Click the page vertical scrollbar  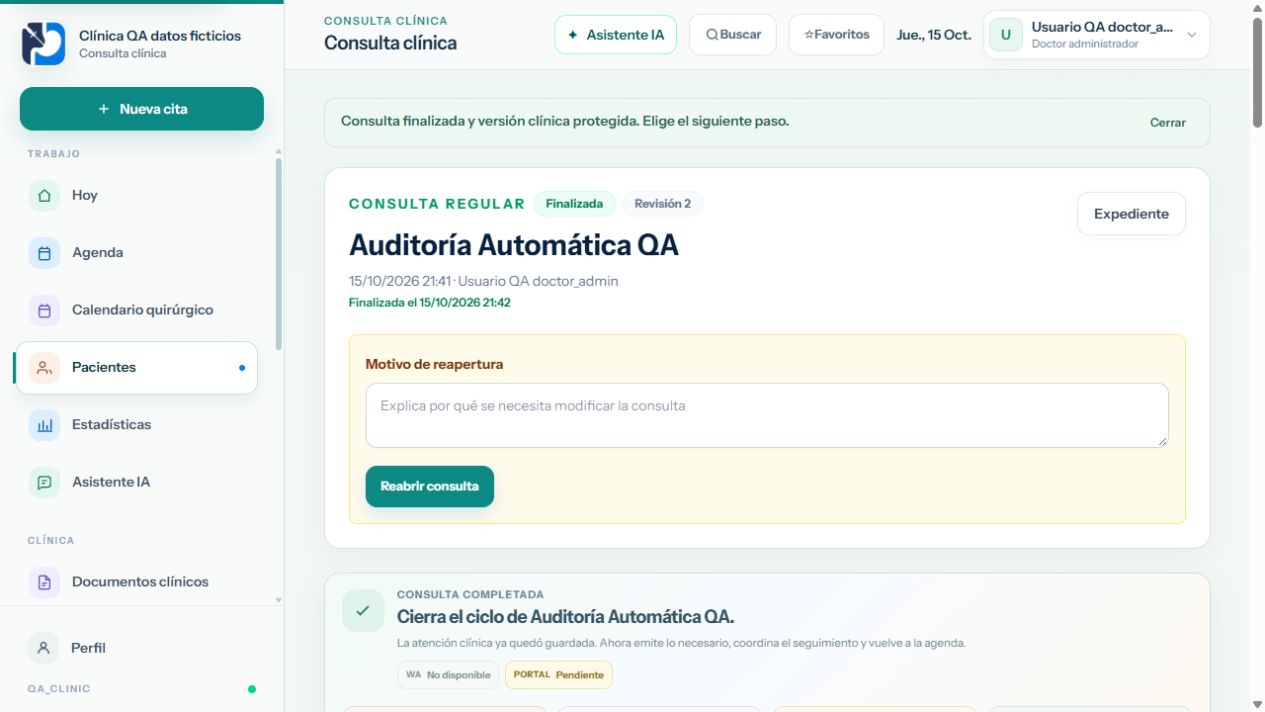pos(1257,72)
